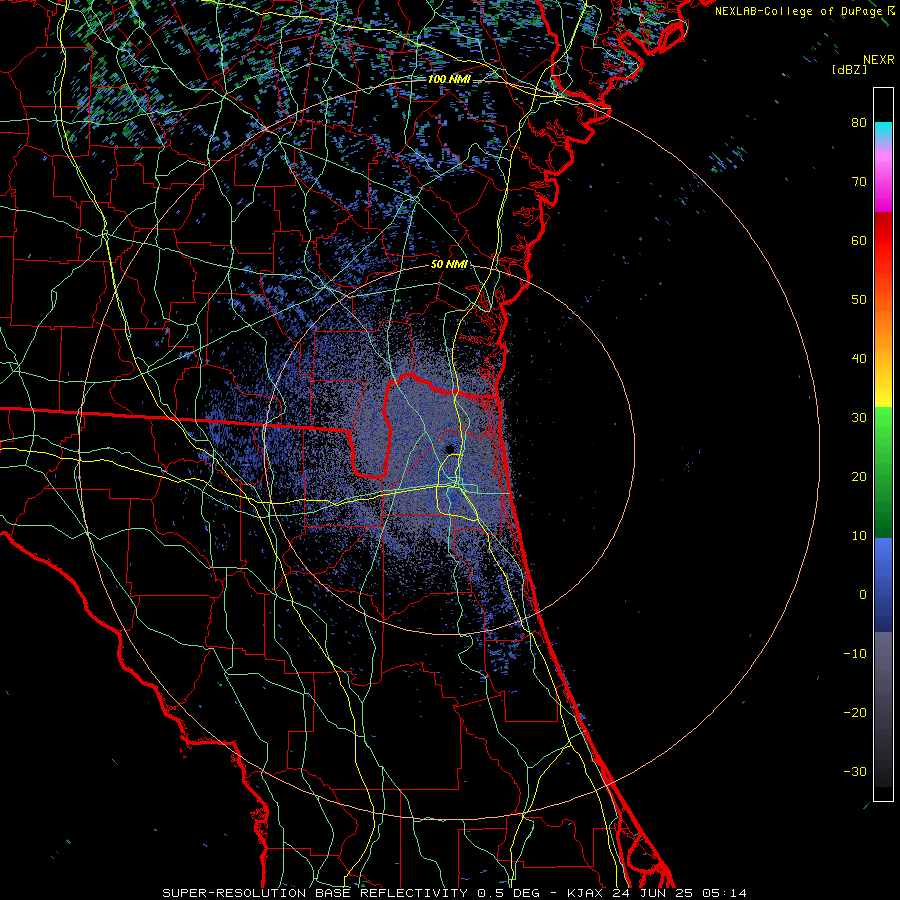Click the 50 value on dBZ scale

coord(859,300)
